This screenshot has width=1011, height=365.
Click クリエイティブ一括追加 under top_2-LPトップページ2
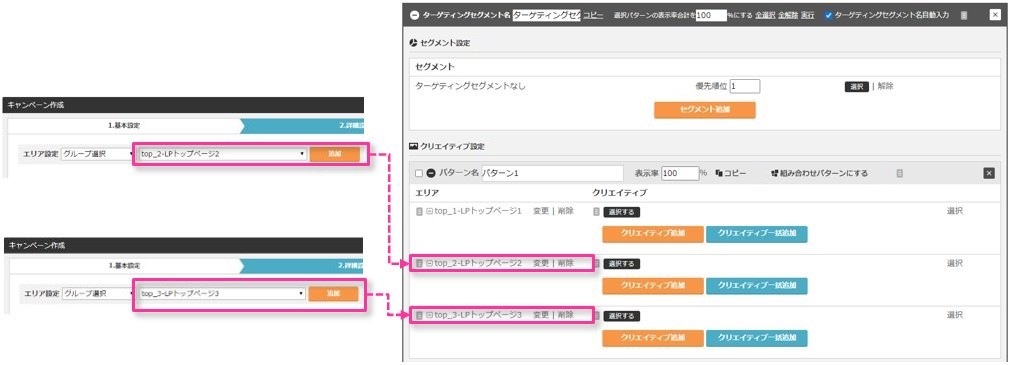pos(757,286)
